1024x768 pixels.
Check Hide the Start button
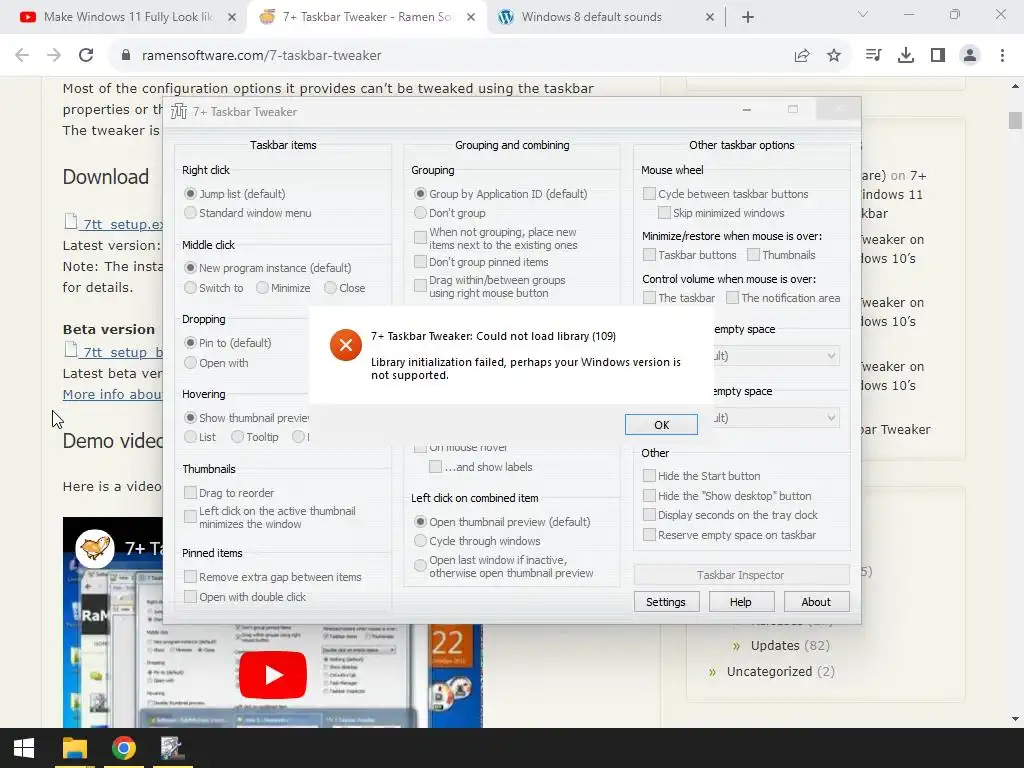pyautogui.click(x=649, y=475)
